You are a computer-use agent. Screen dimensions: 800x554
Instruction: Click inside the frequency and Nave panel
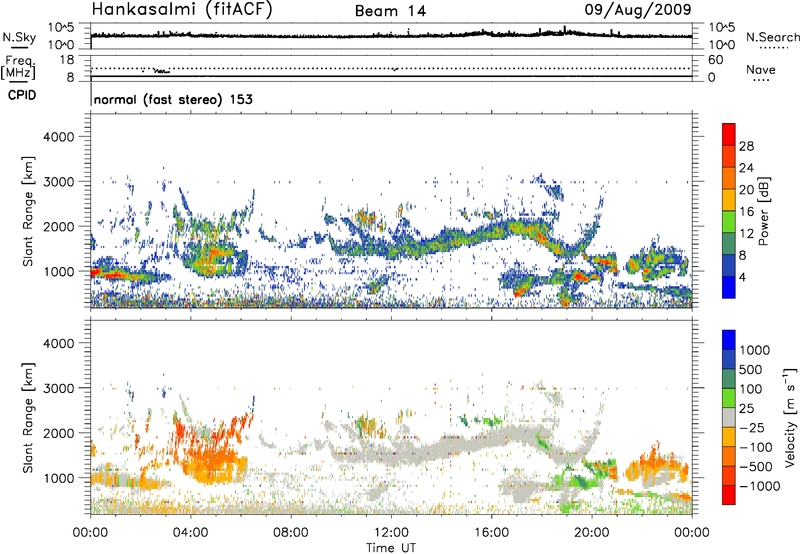tap(391, 68)
